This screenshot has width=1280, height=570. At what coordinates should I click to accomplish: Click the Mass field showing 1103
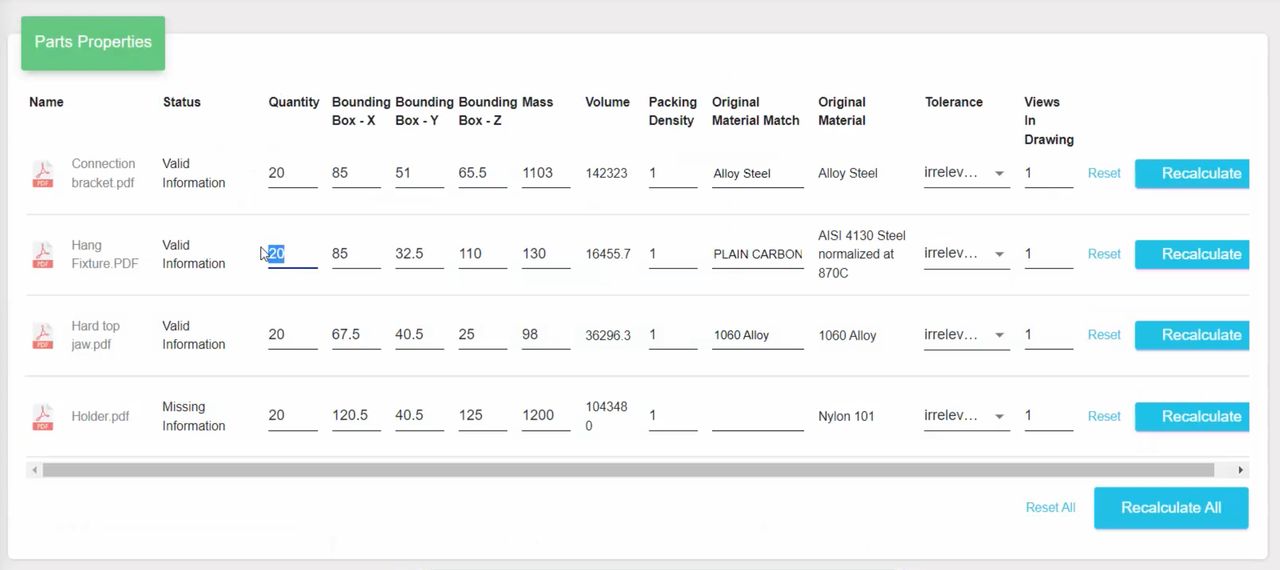(x=545, y=173)
